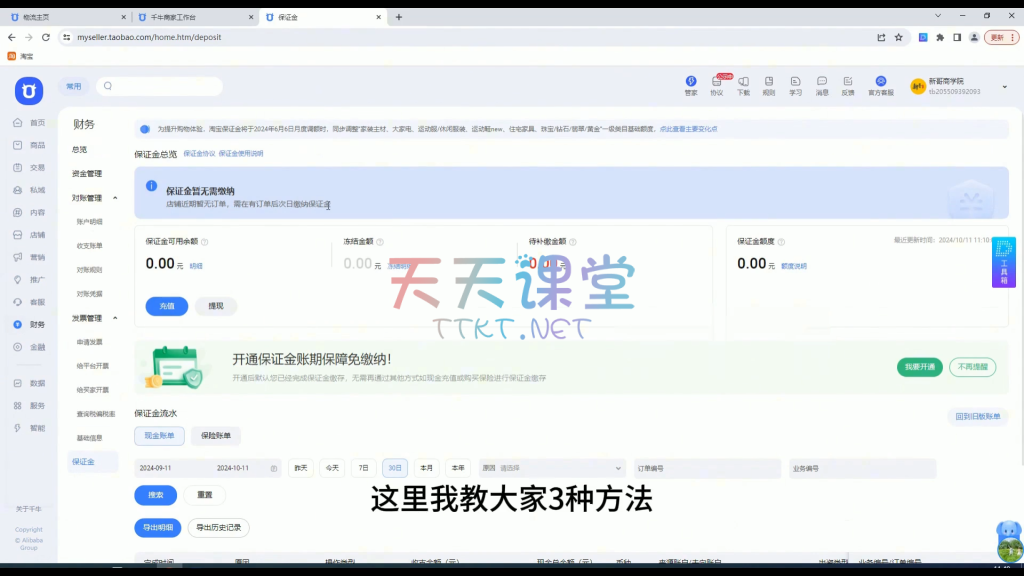
Task: Open the 官方客服 support icon
Action: pos(880,85)
